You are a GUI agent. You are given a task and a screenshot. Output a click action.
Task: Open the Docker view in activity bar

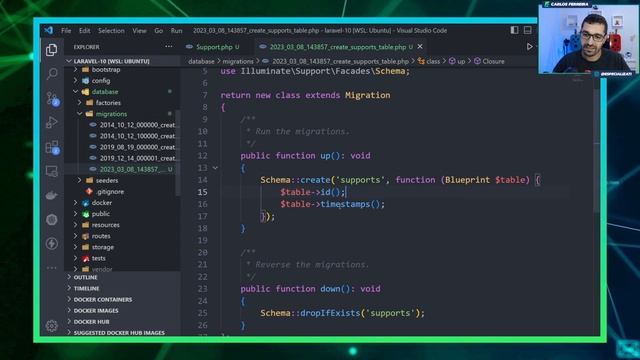tap(51, 196)
